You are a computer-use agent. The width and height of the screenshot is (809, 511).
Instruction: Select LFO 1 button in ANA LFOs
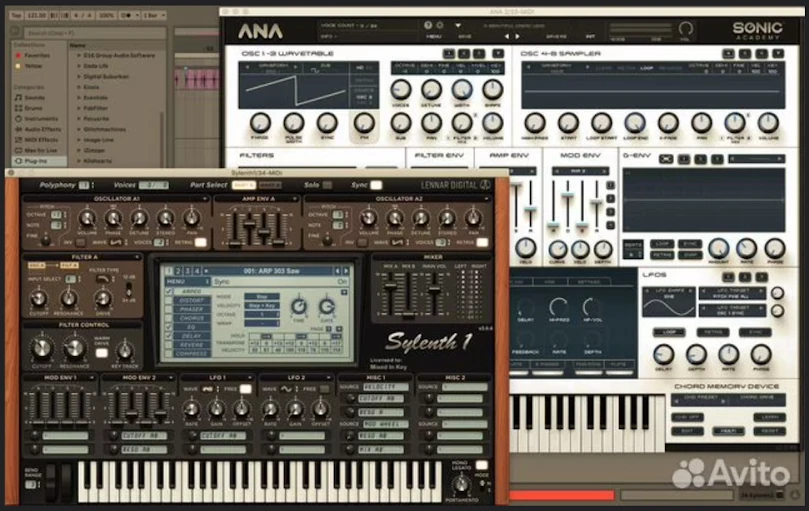(728, 277)
